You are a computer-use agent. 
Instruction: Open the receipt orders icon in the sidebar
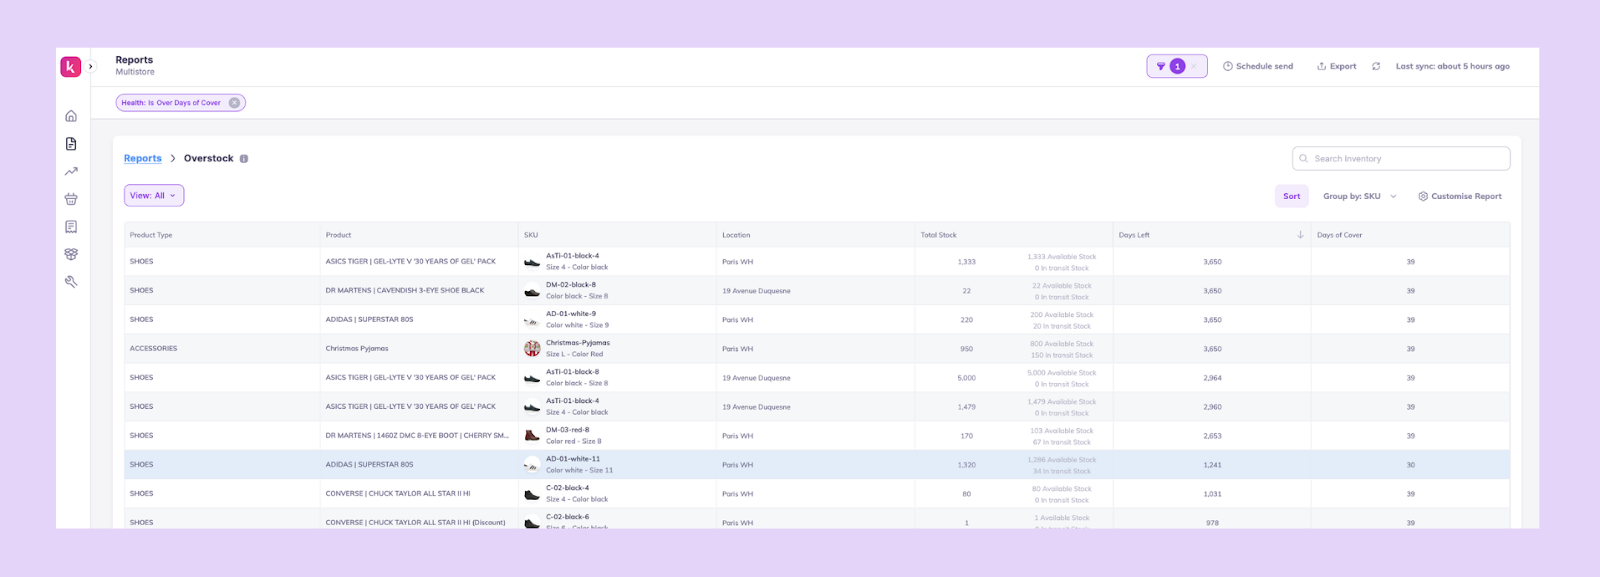point(71,227)
